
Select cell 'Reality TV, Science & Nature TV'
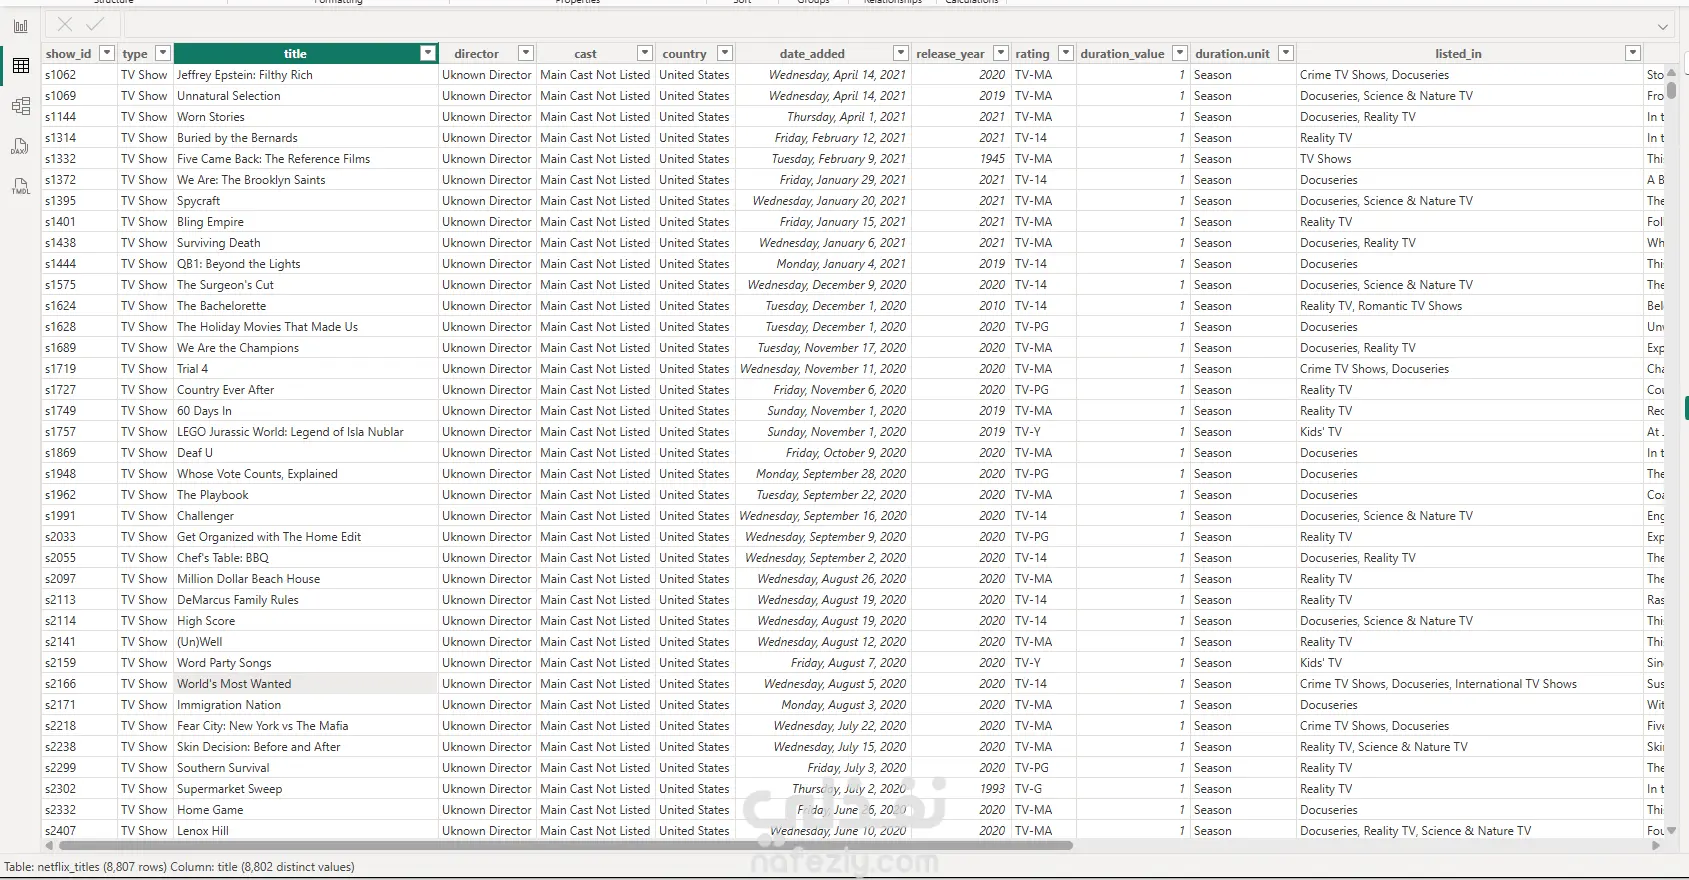tap(1470, 747)
